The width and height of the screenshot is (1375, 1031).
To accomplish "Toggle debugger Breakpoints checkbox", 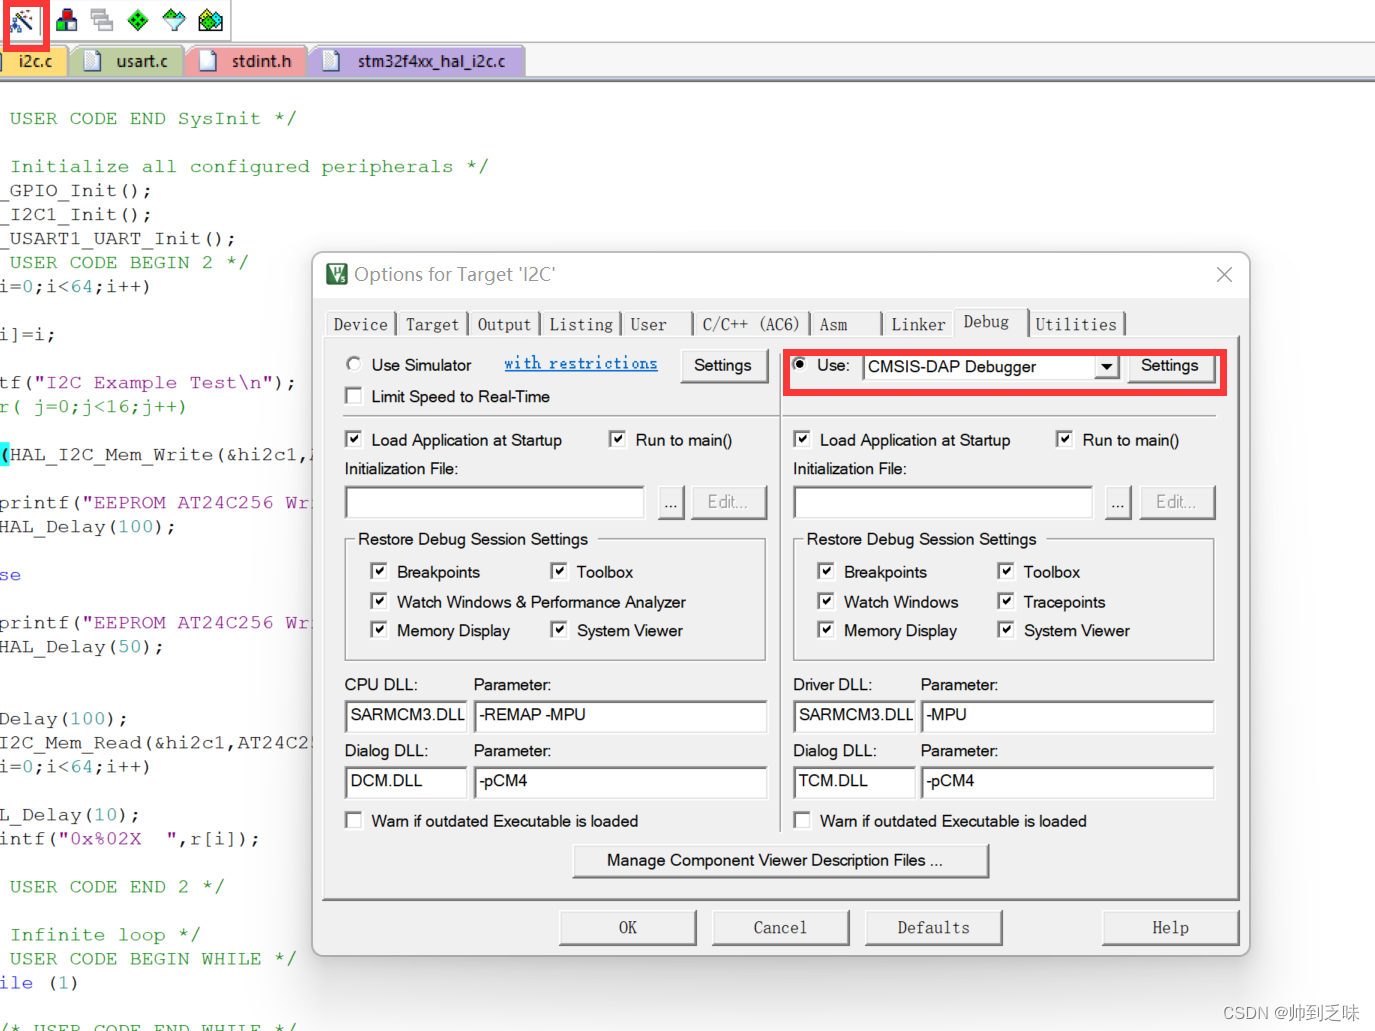I will click(x=826, y=571).
